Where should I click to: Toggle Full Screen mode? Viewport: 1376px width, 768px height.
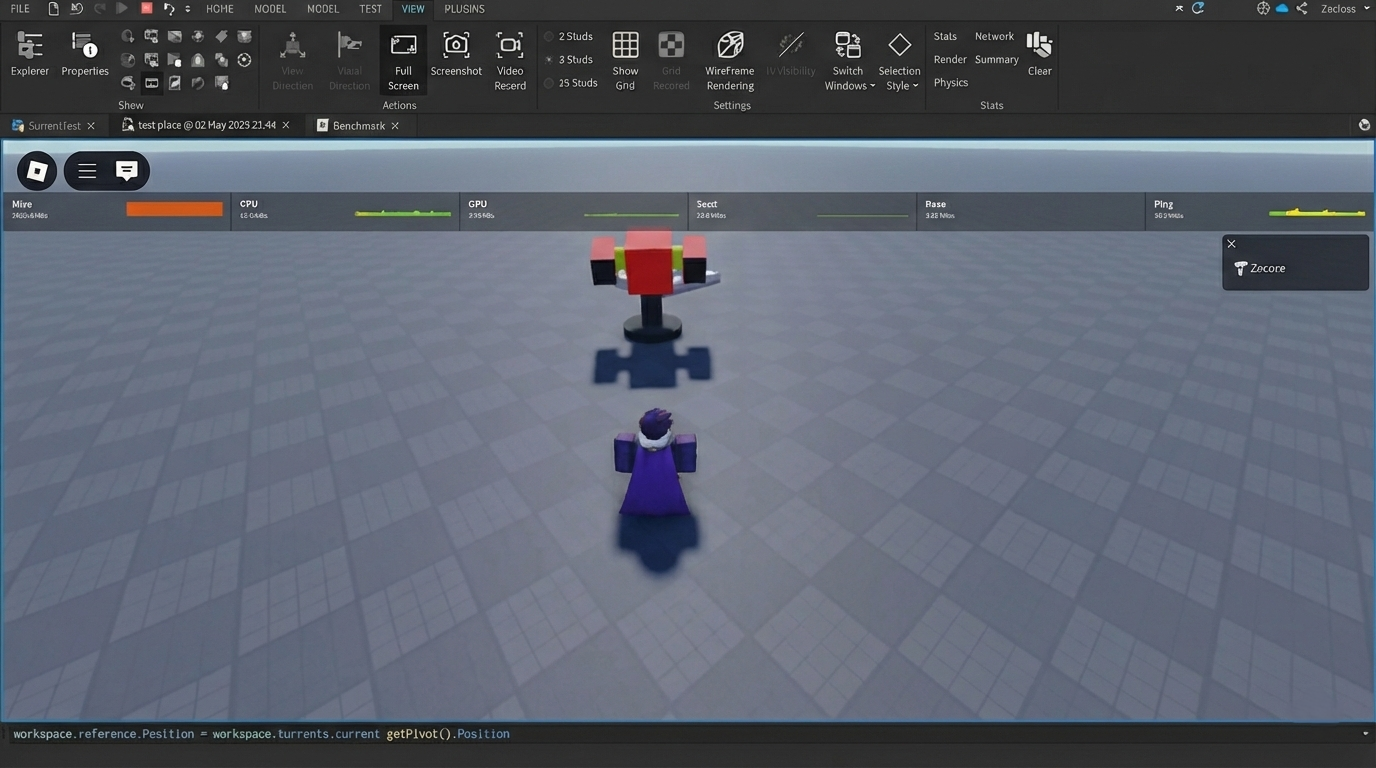click(403, 60)
